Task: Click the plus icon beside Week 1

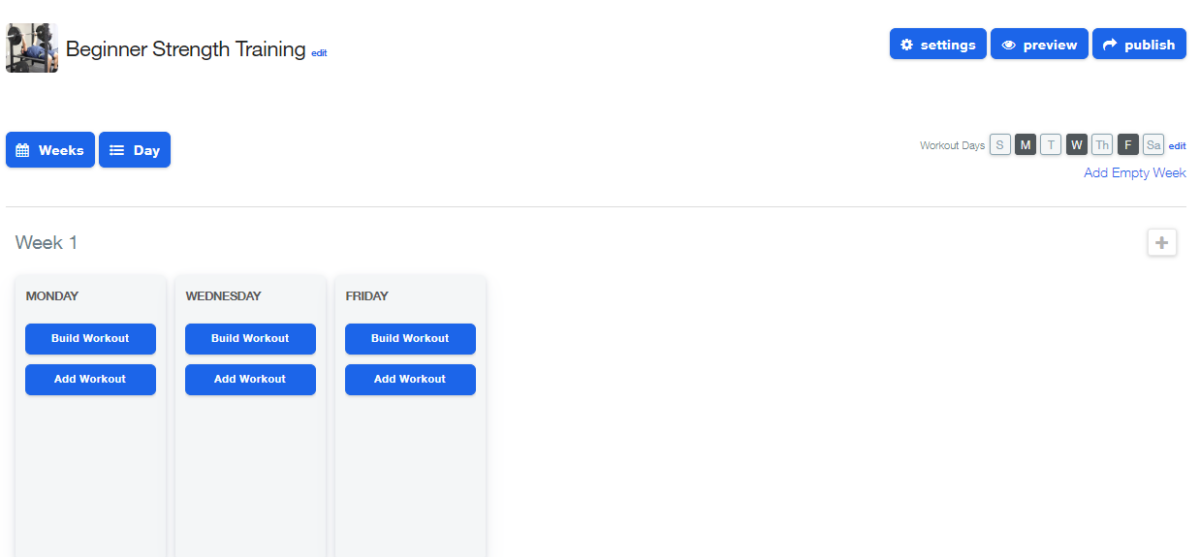Action: tap(1161, 243)
